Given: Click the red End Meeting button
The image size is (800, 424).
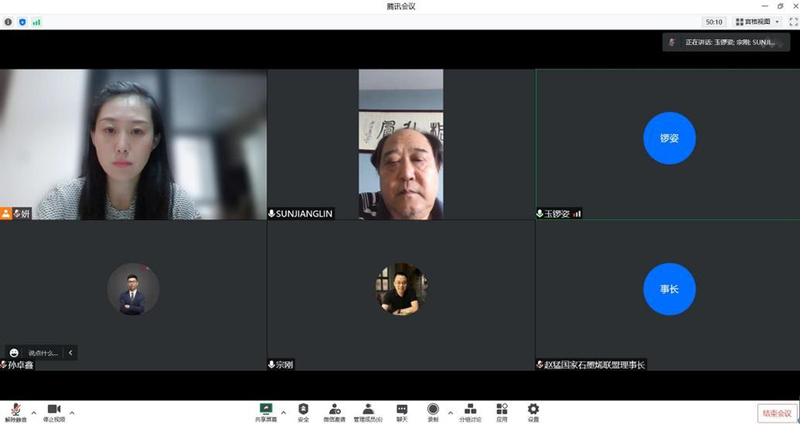Looking at the screenshot, I should coord(776,413).
